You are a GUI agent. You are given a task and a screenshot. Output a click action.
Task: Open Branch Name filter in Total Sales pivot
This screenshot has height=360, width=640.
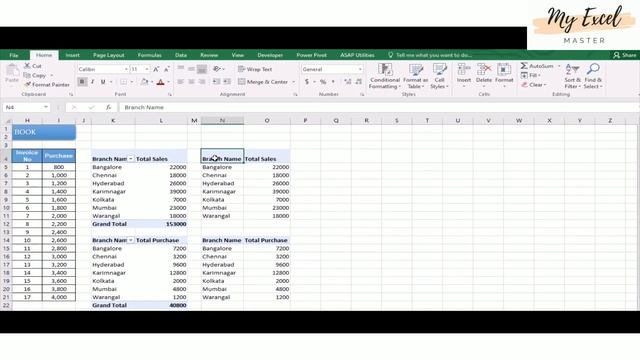[x=131, y=159]
